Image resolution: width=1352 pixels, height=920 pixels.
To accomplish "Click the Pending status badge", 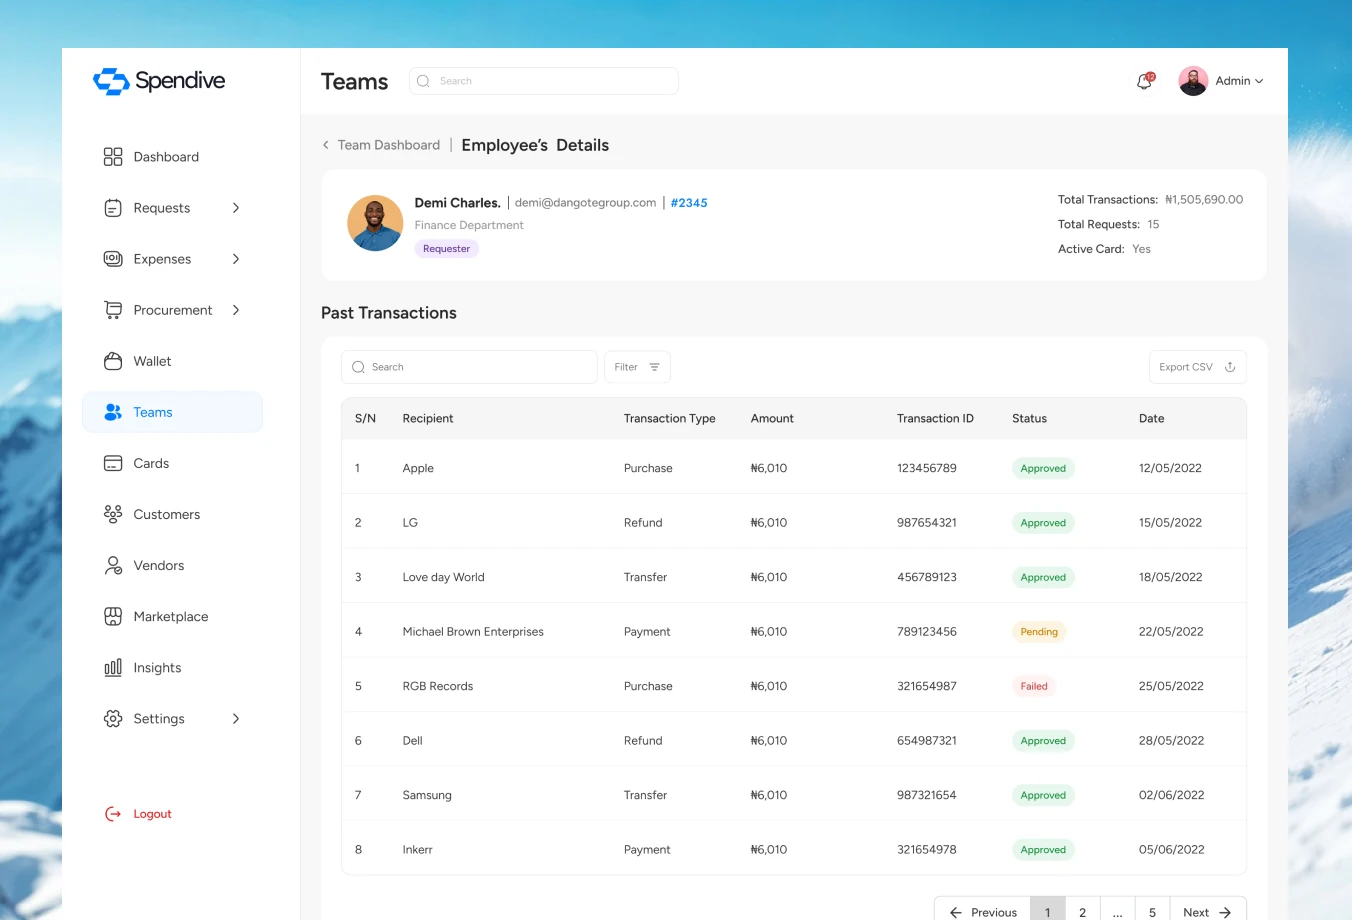I will 1039,632.
